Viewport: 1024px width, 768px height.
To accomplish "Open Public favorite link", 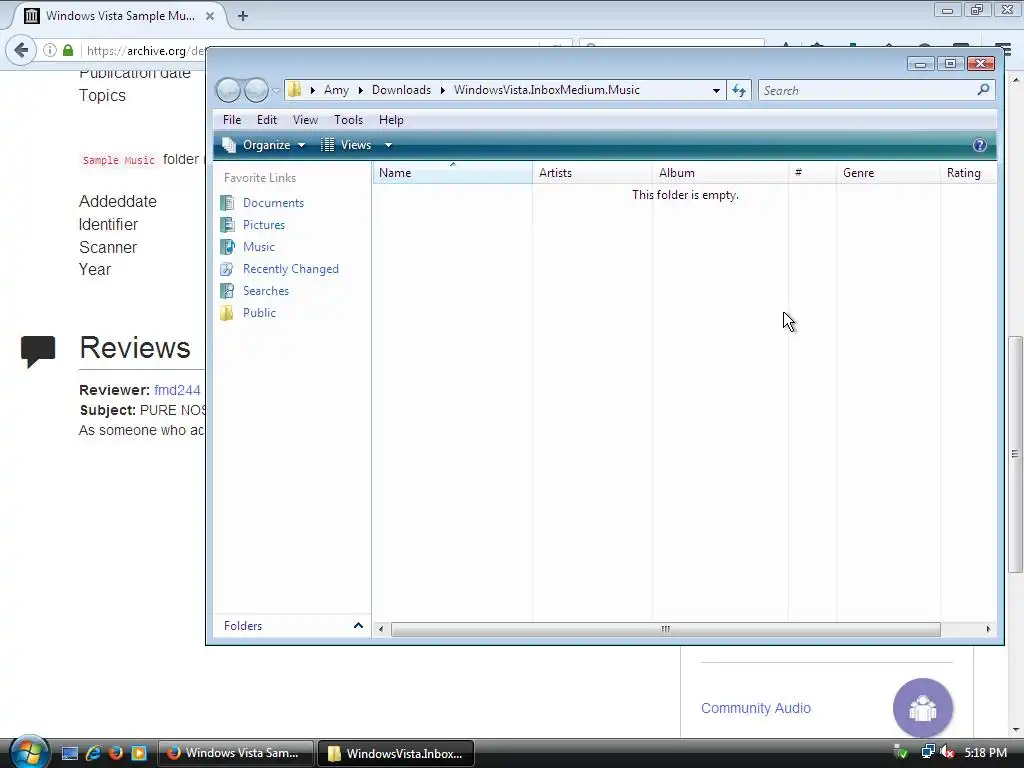I will pyautogui.click(x=259, y=313).
